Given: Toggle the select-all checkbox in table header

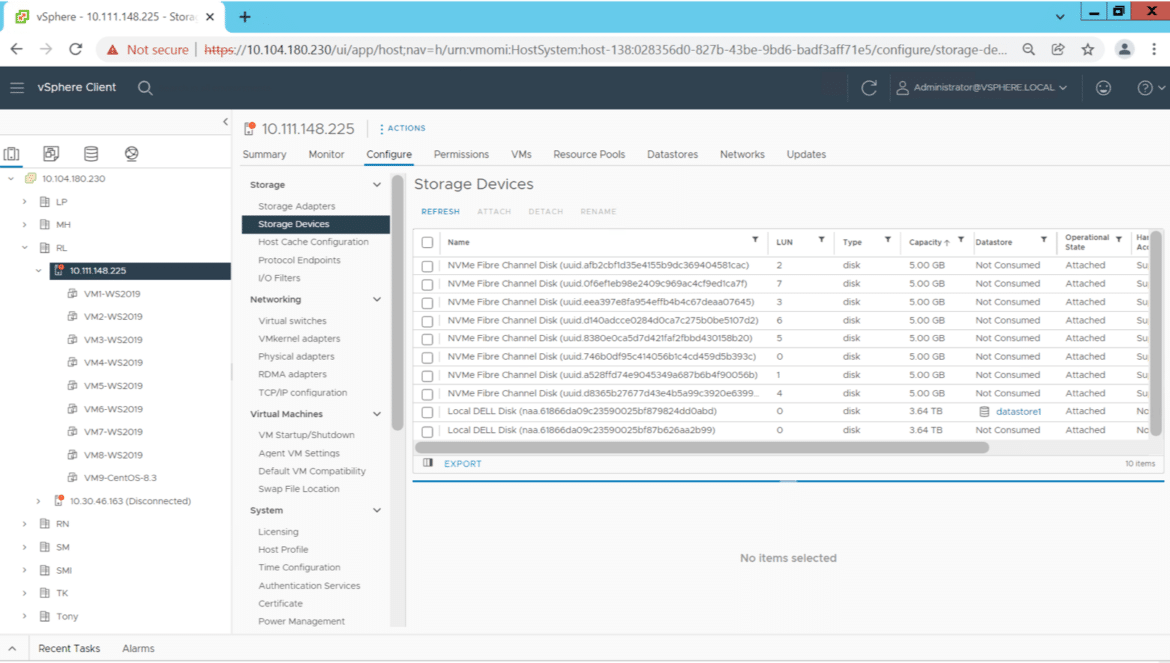Looking at the screenshot, I should [427, 242].
